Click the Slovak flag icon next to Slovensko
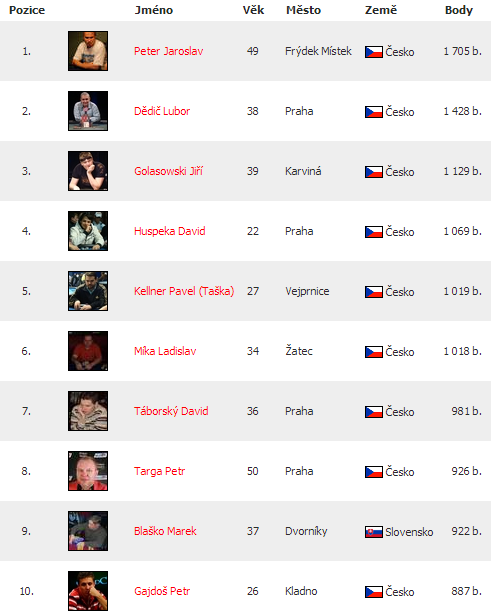 [374, 532]
